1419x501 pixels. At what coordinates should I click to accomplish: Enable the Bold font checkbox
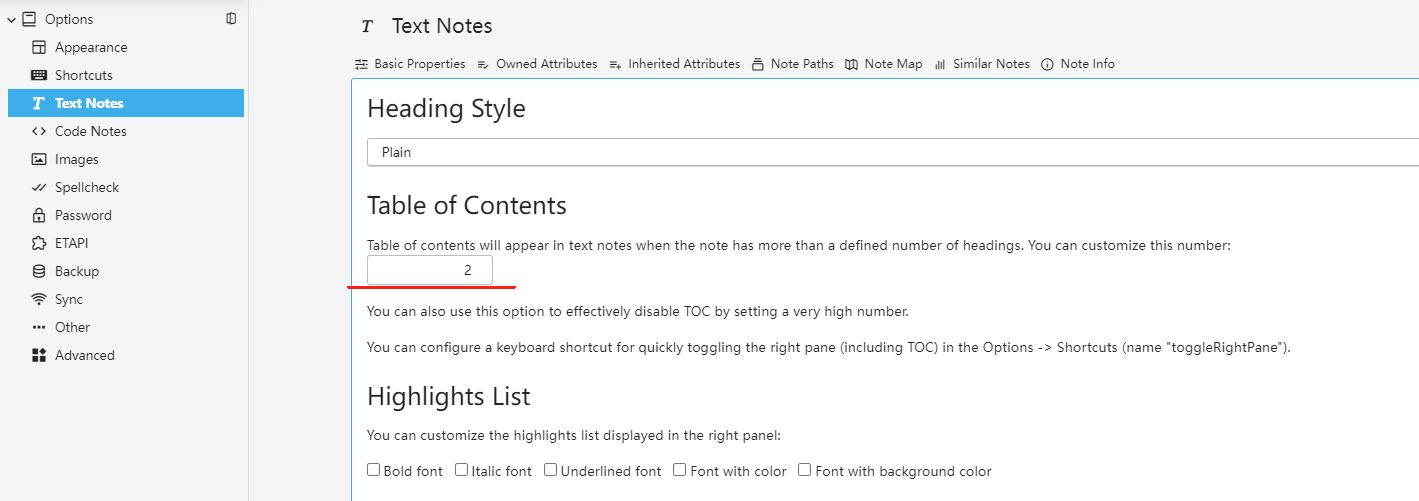pyautogui.click(x=374, y=470)
